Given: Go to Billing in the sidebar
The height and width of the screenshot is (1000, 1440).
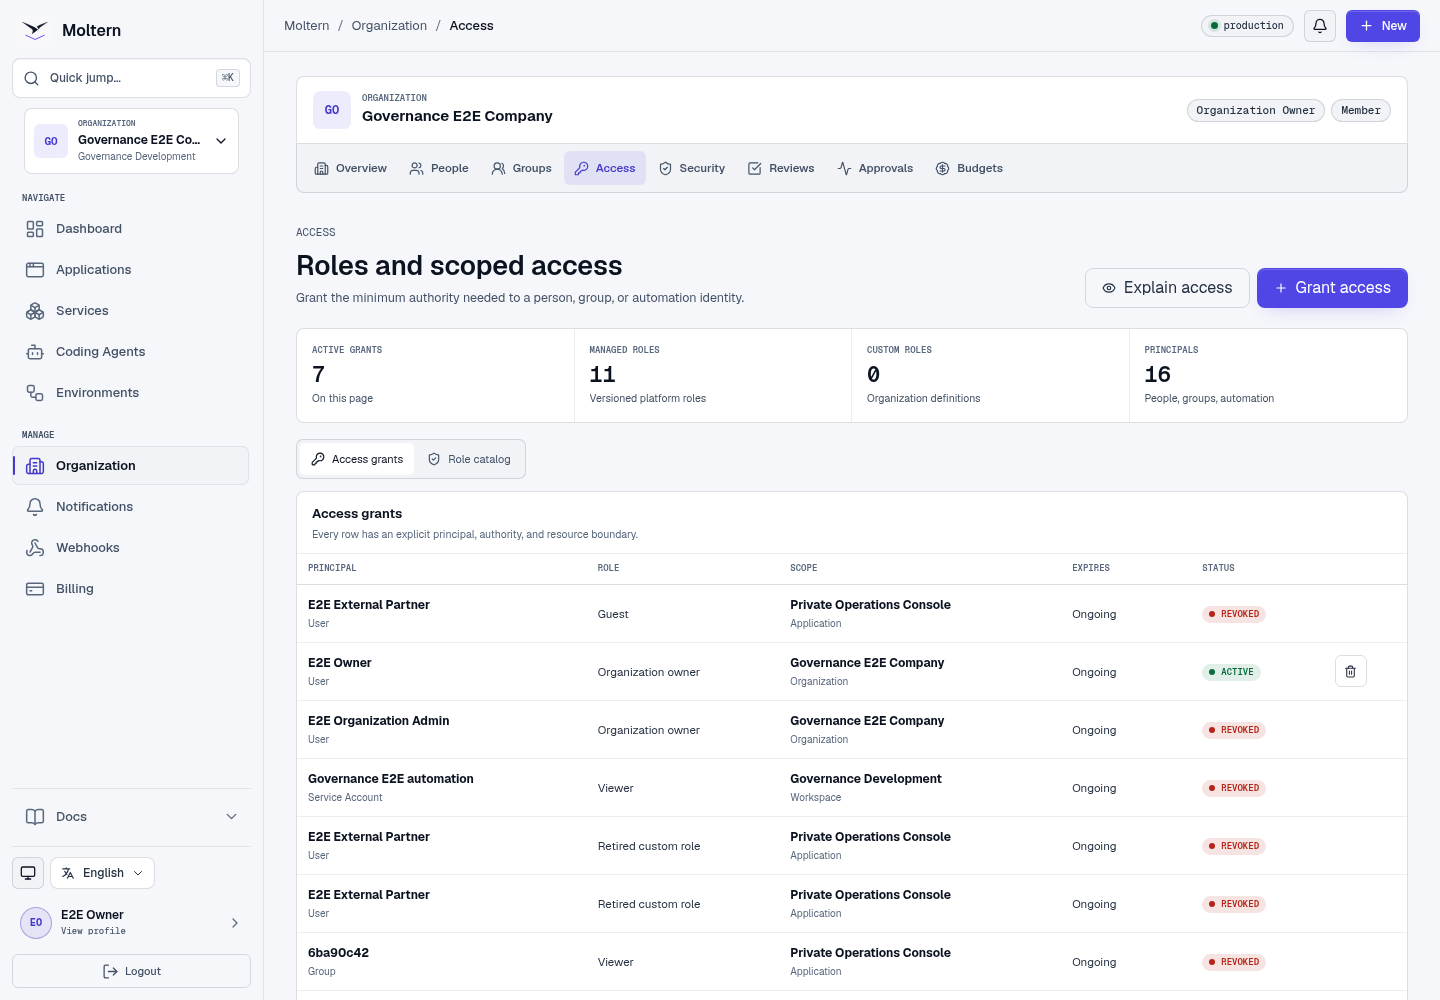Looking at the screenshot, I should (x=131, y=589).
